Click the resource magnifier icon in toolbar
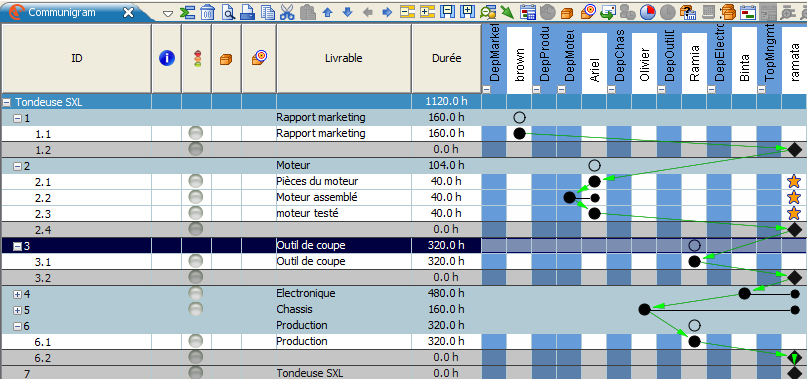Image resolution: width=807 pixels, height=379 pixels. pos(487,12)
